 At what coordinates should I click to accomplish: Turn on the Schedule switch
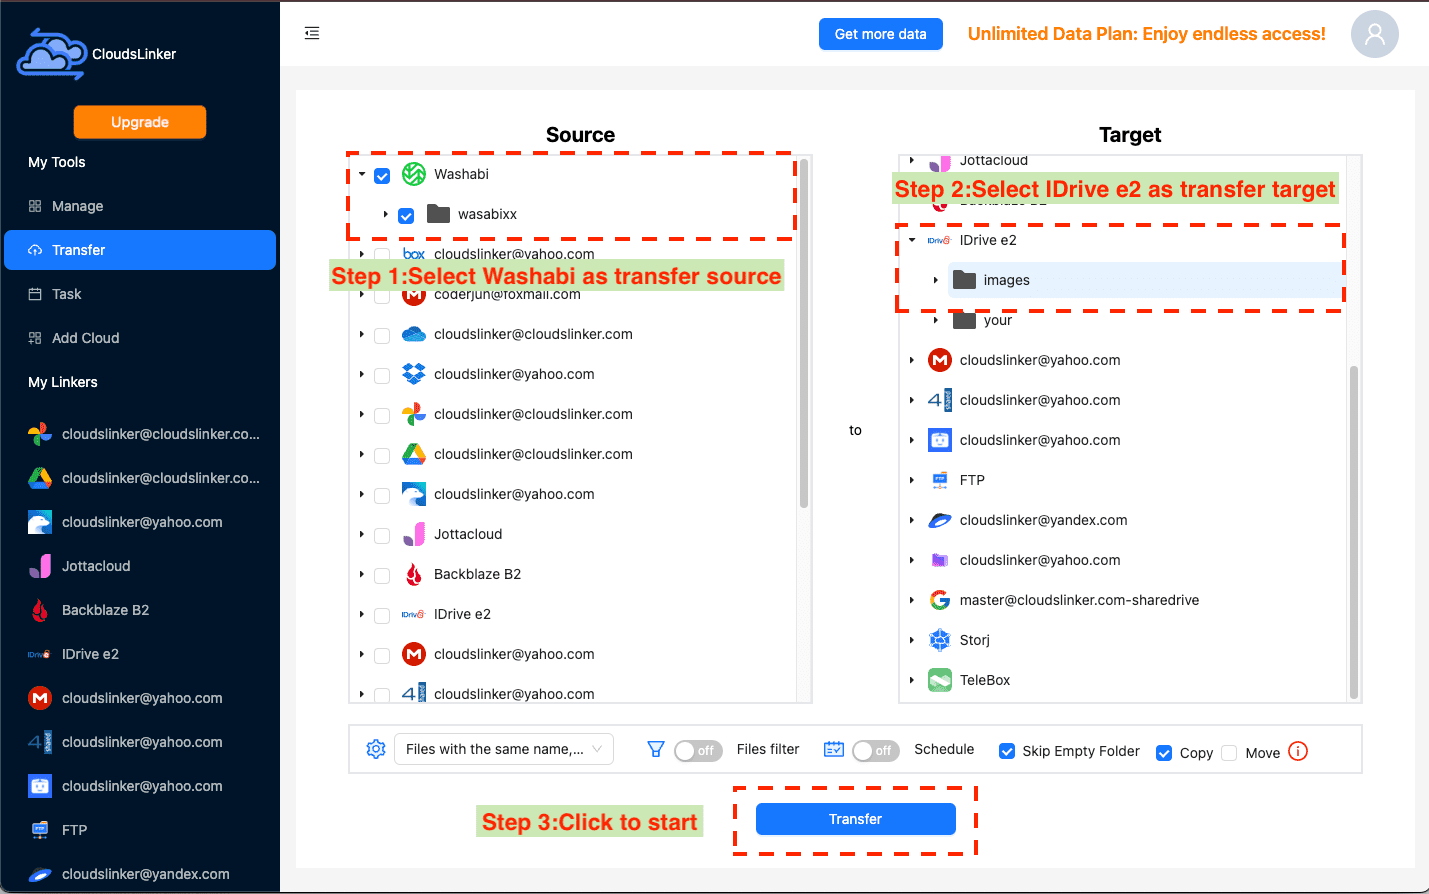tap(876, 750)
